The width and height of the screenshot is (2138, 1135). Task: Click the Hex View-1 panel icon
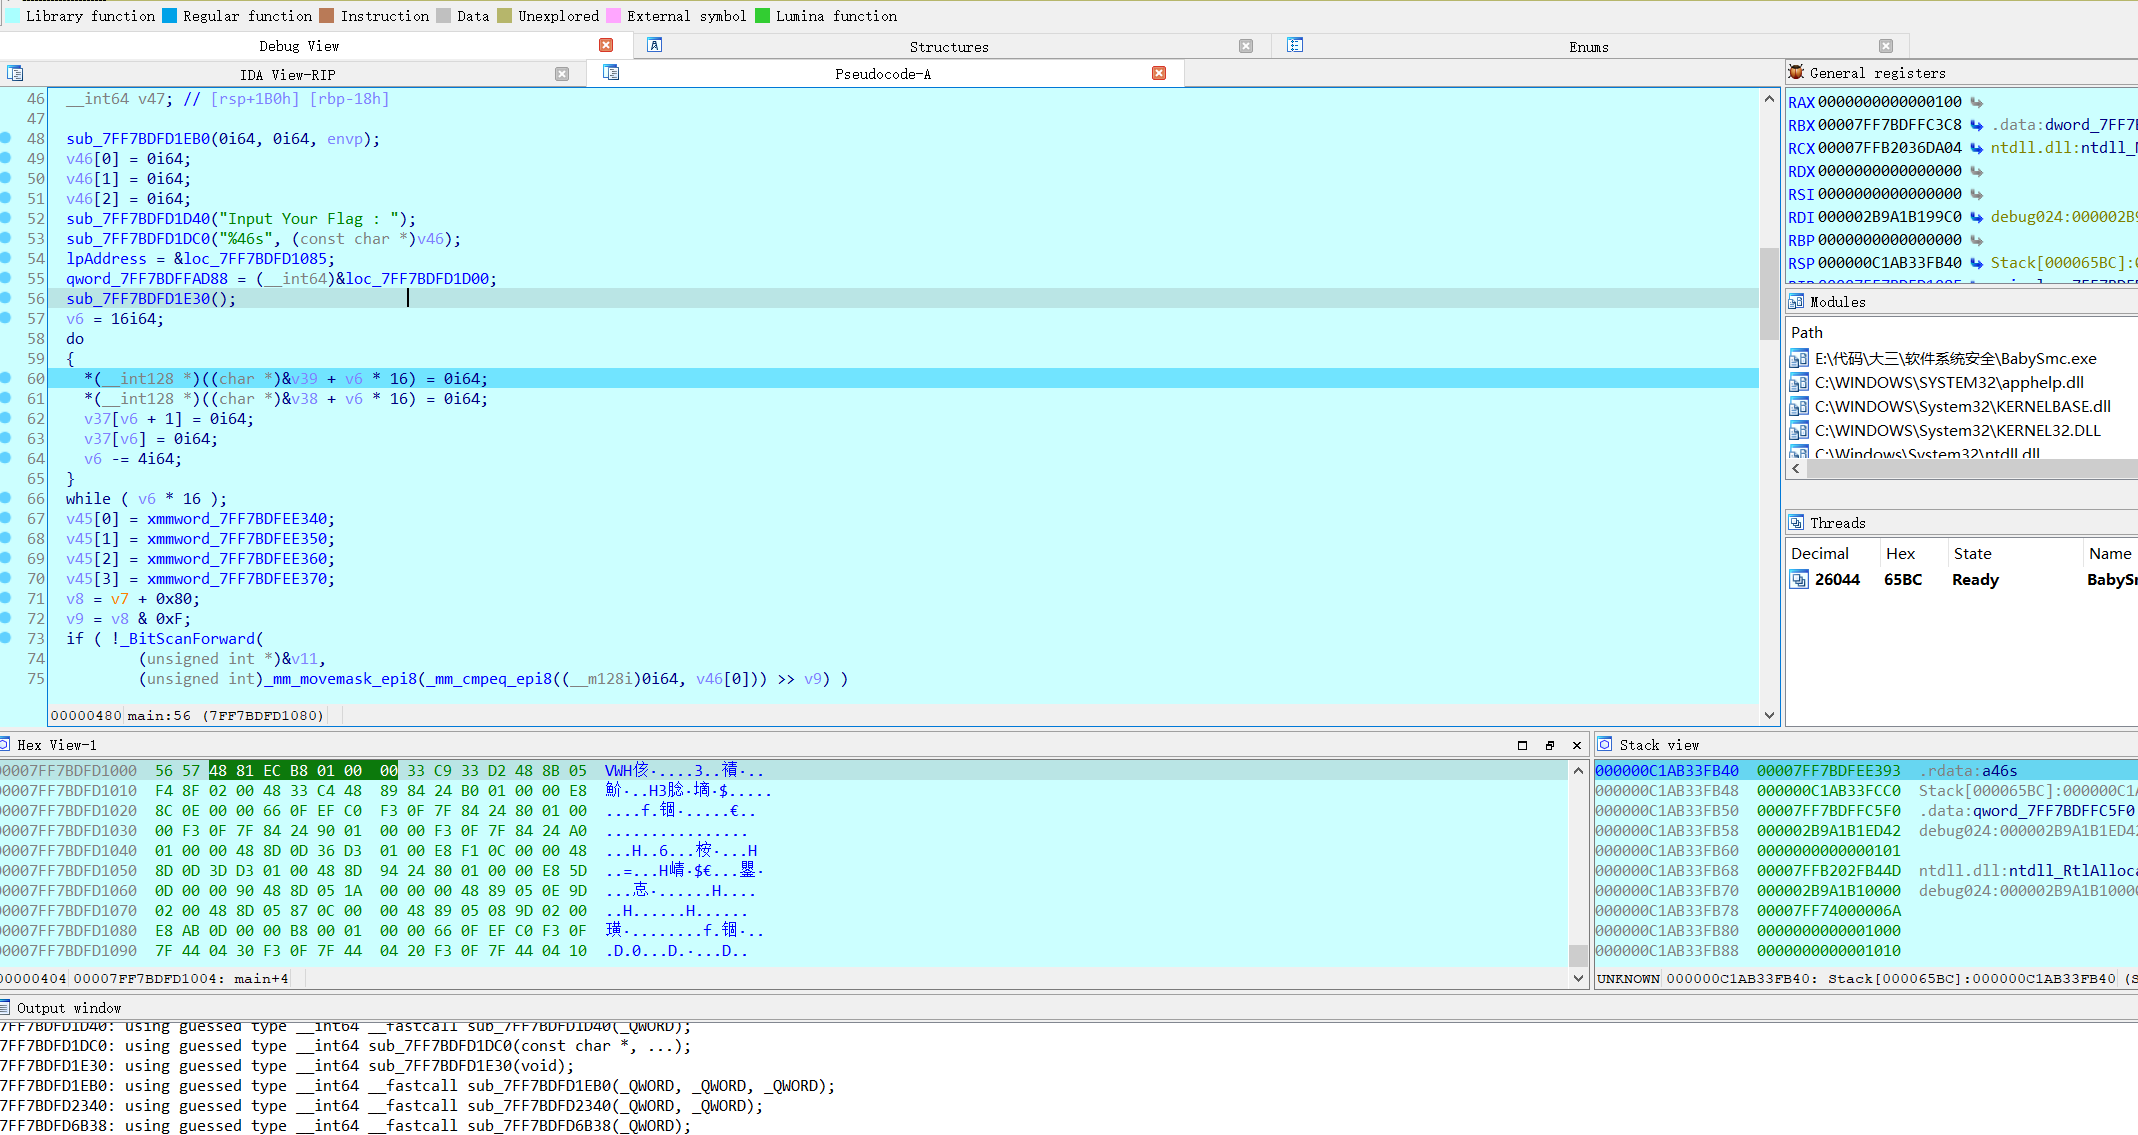click(x=11, y=745)
